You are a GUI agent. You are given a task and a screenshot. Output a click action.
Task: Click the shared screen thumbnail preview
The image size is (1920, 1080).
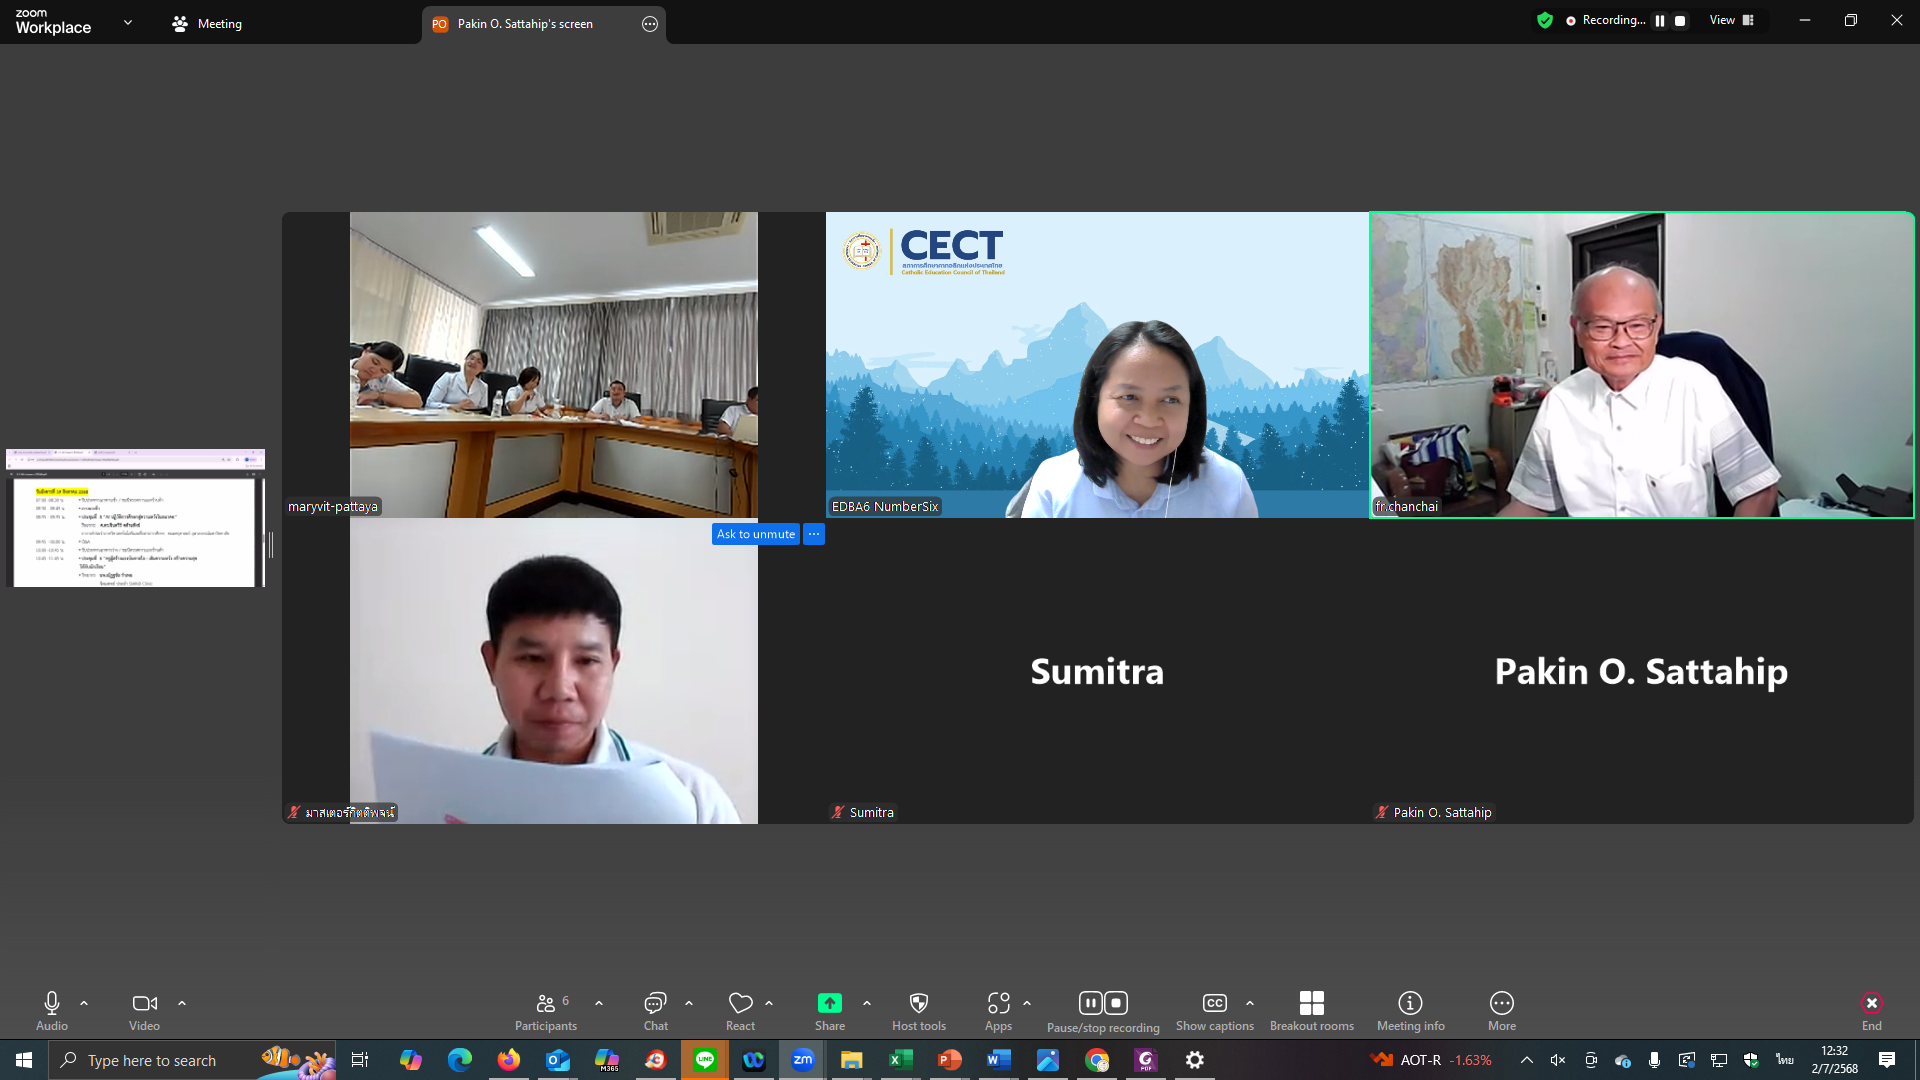click(x=135, y=518)
